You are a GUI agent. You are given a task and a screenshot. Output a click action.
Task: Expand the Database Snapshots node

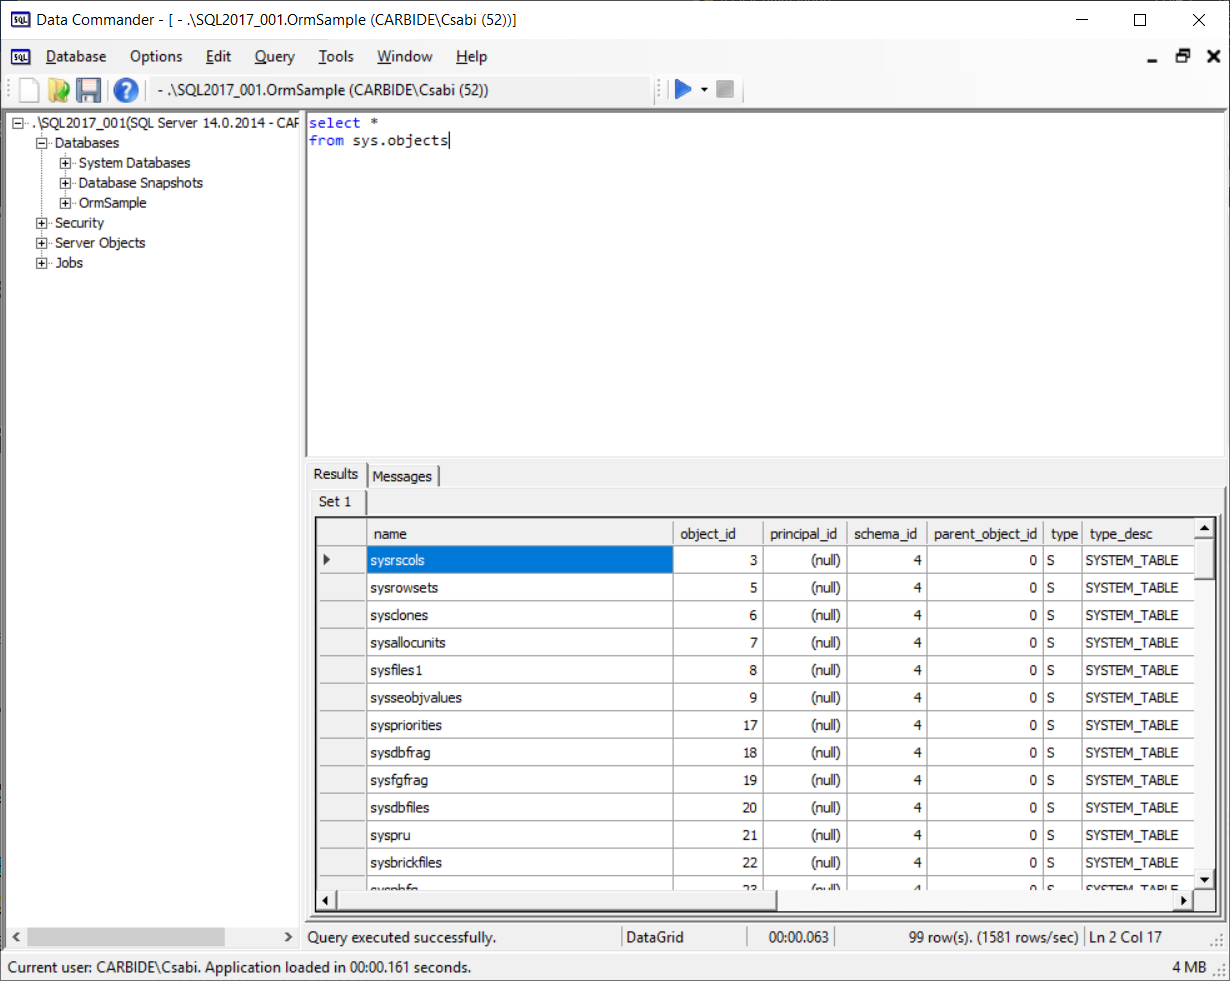(x=66, y=183)
